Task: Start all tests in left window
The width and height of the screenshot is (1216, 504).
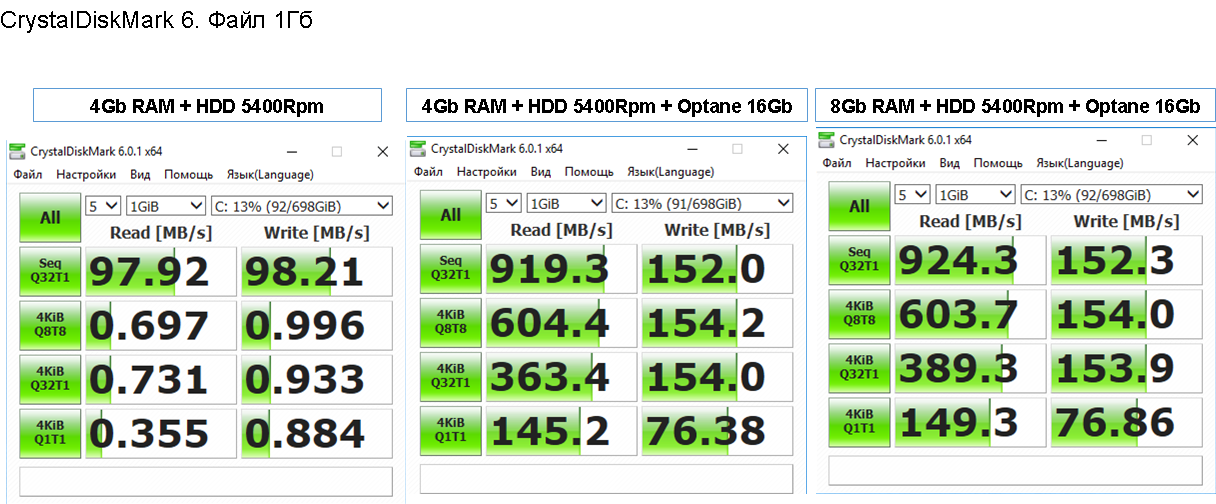Action: pos(50,217)
